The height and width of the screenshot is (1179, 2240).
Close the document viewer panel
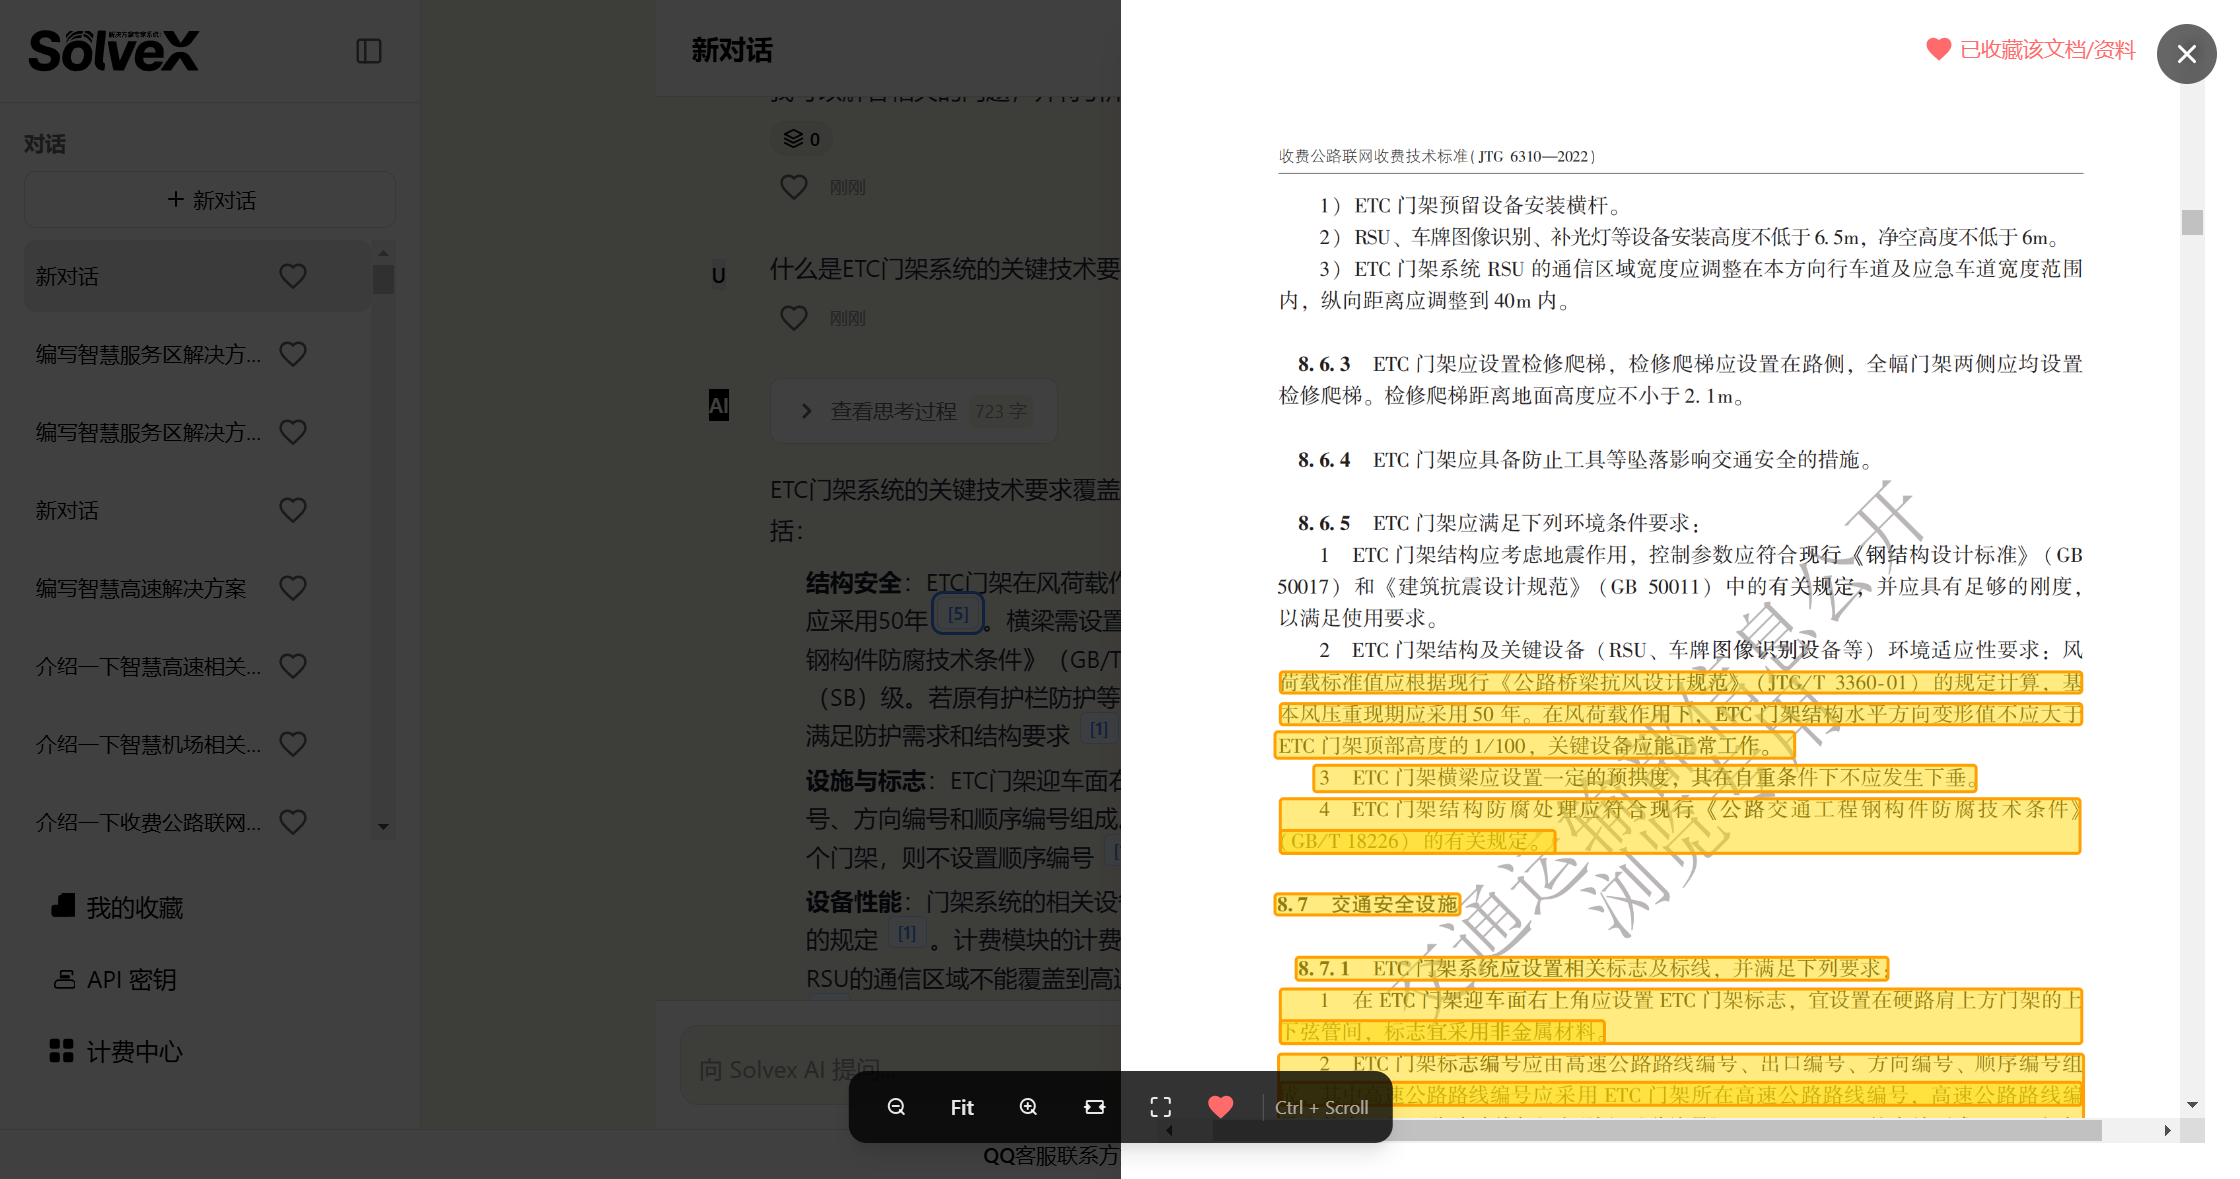pyautogui.click(x=2186, y=54)
